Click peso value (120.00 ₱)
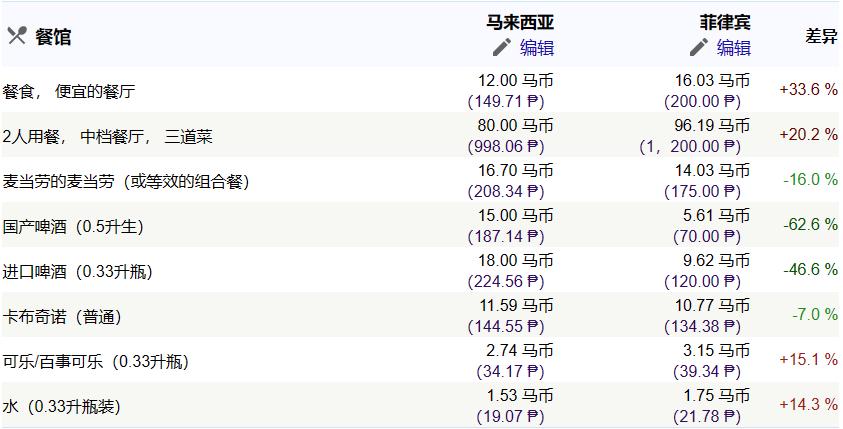Viewport: 843px width, 429px height. coord(703,282)
